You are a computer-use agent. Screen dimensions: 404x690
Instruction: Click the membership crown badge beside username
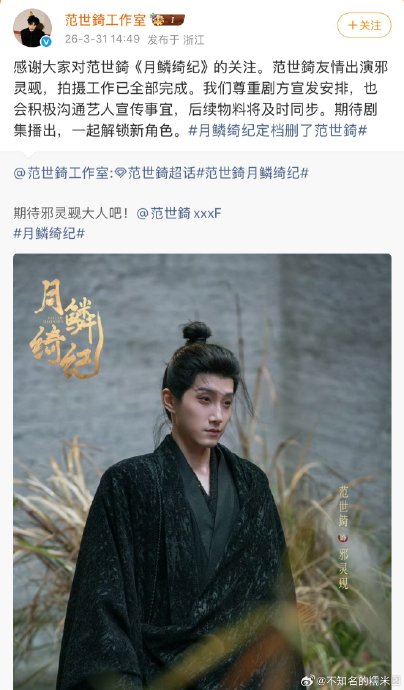(x=167, y=20)
